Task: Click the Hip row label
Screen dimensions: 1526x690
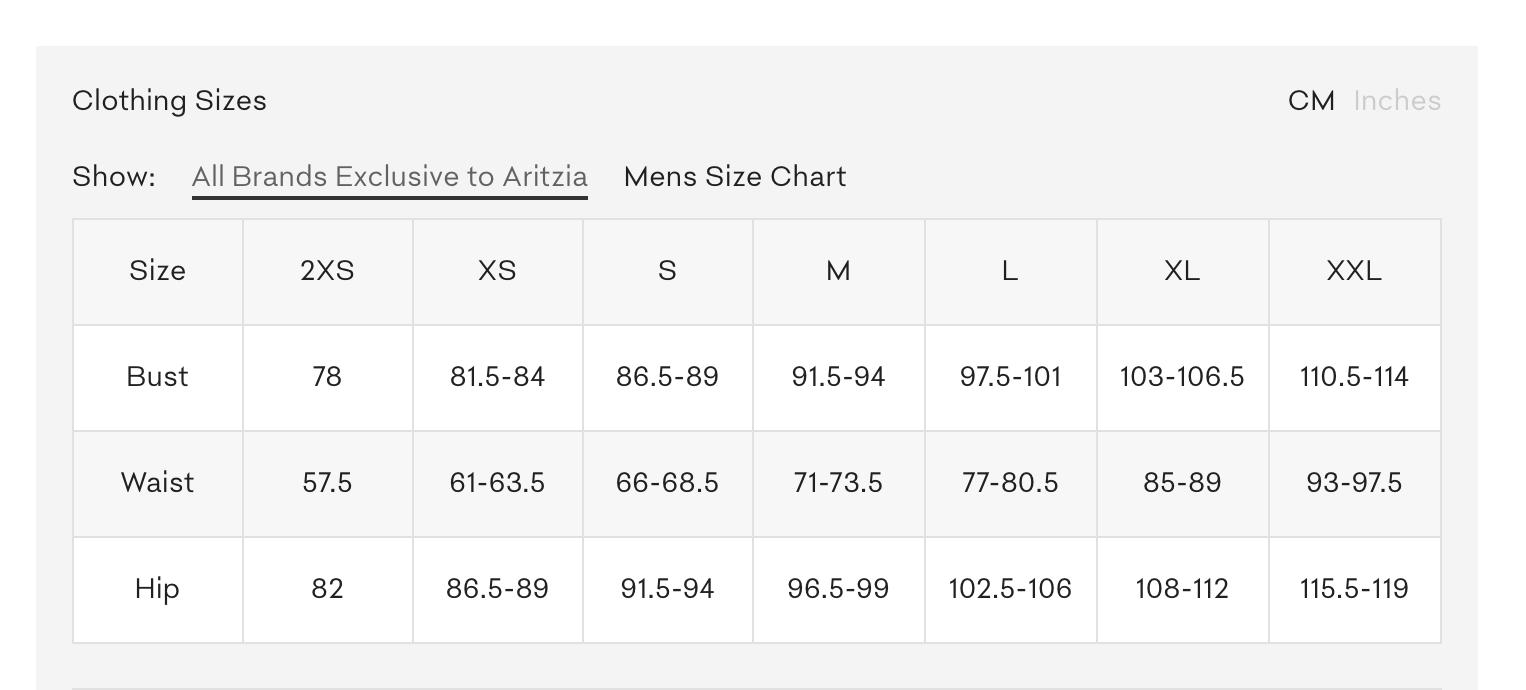Action: tap(157, 589)
